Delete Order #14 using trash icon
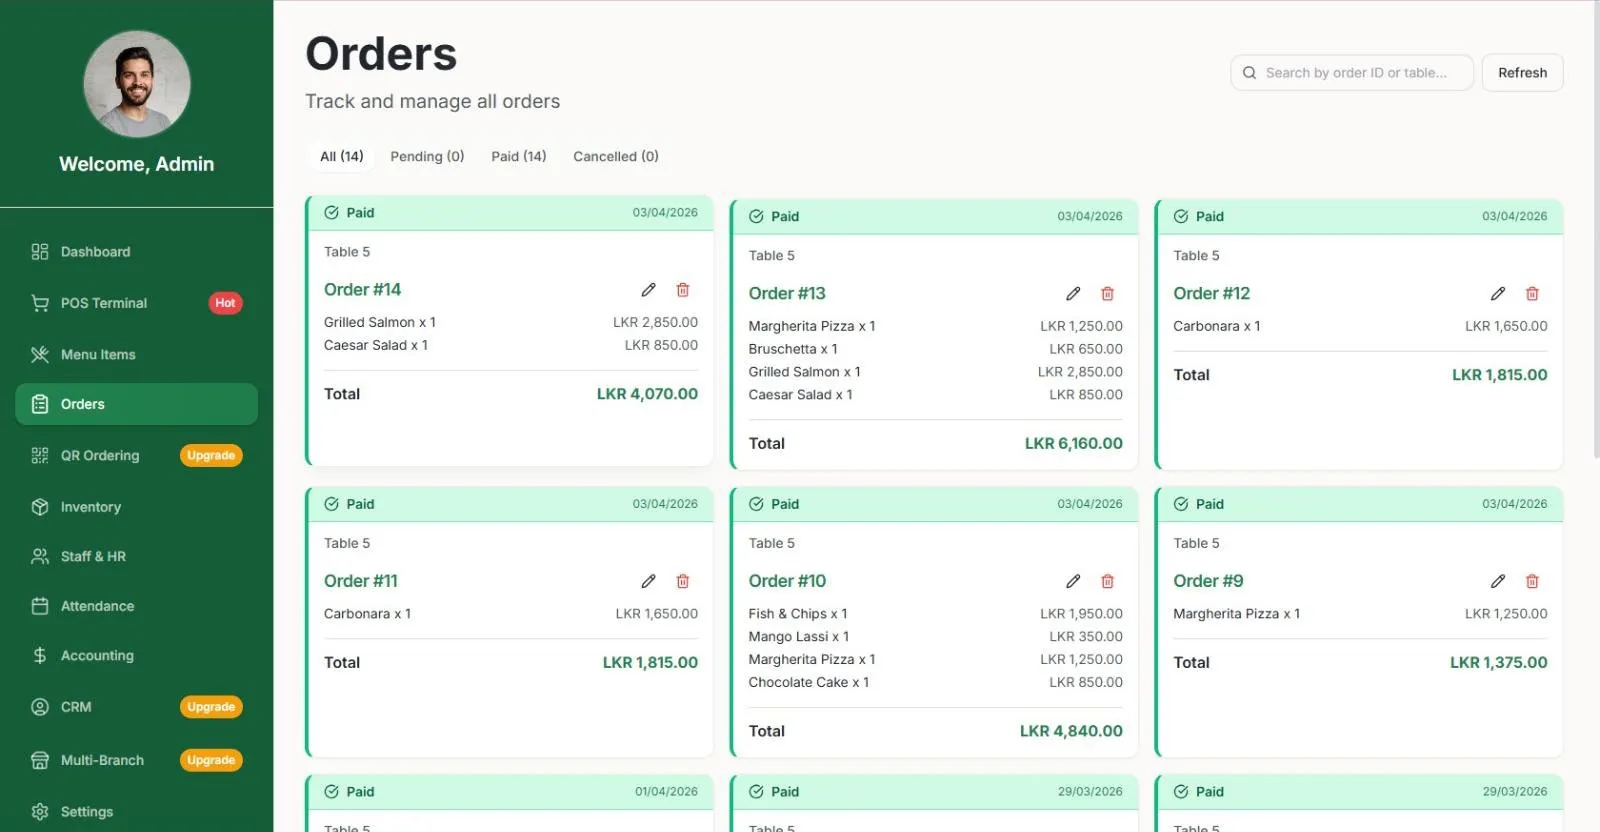This screenshot has height=832, width=1600. (683, 290)
